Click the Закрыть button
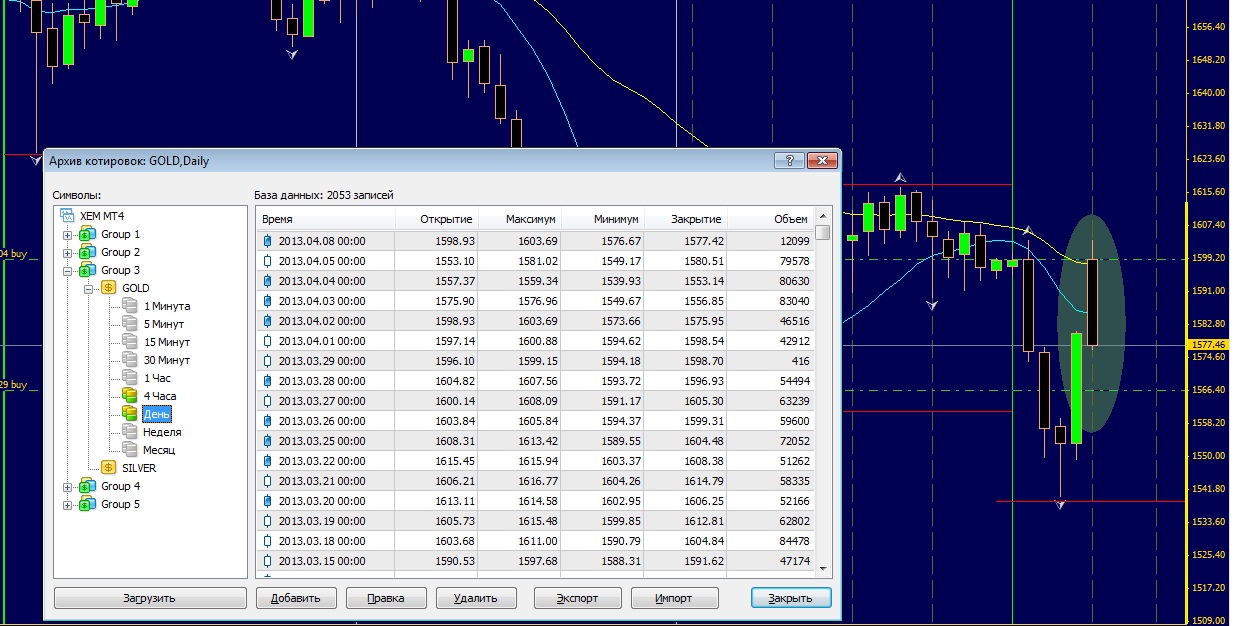 click(791, 598)
